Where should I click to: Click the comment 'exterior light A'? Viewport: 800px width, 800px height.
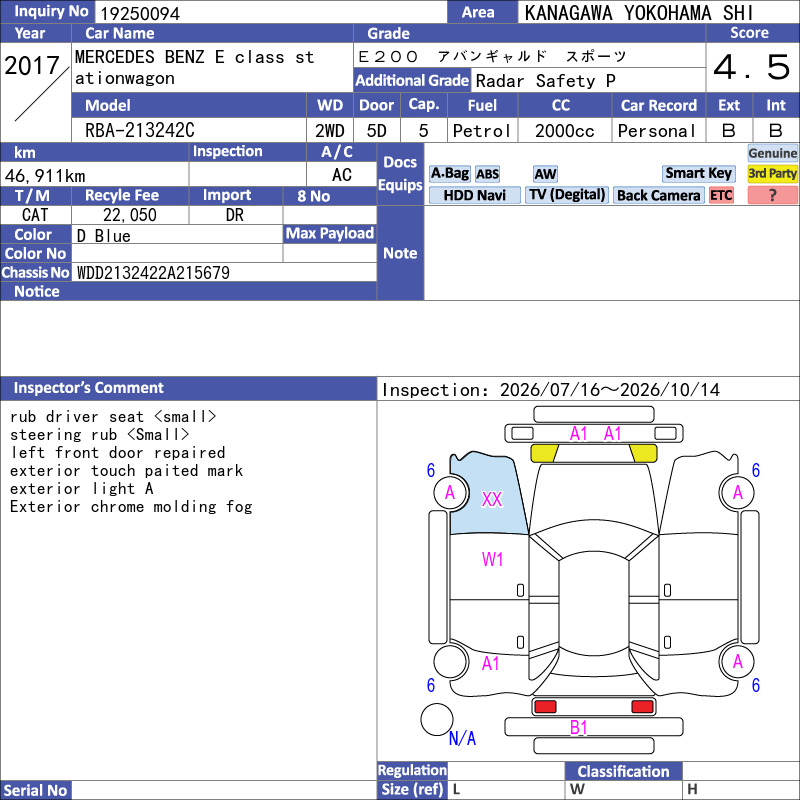[82, 488]
